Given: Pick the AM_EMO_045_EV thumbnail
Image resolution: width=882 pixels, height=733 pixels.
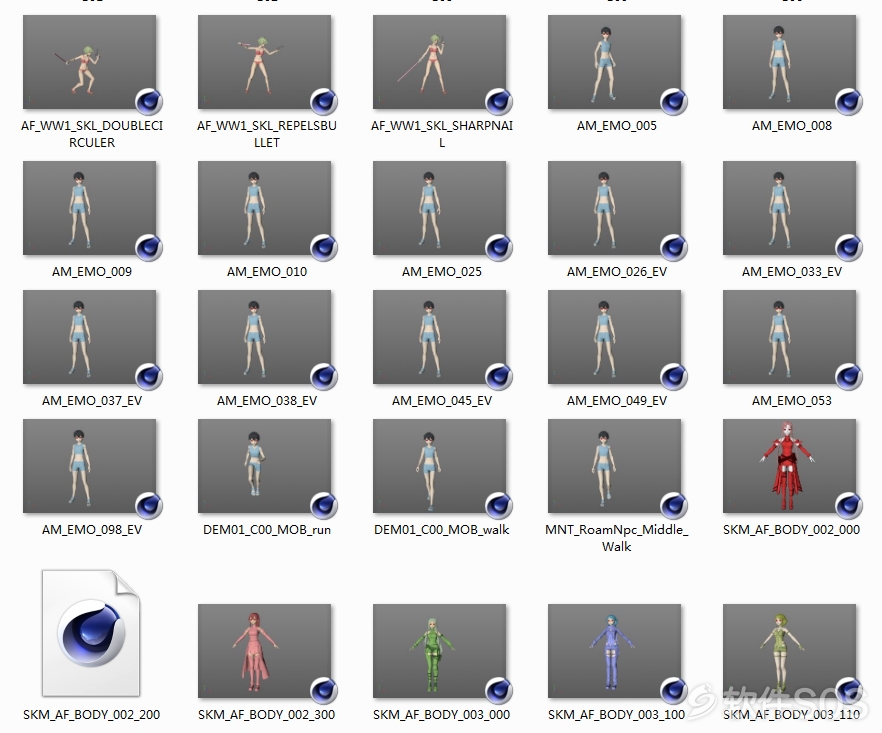Looking at the screenshot, I should tap(439, 337).
